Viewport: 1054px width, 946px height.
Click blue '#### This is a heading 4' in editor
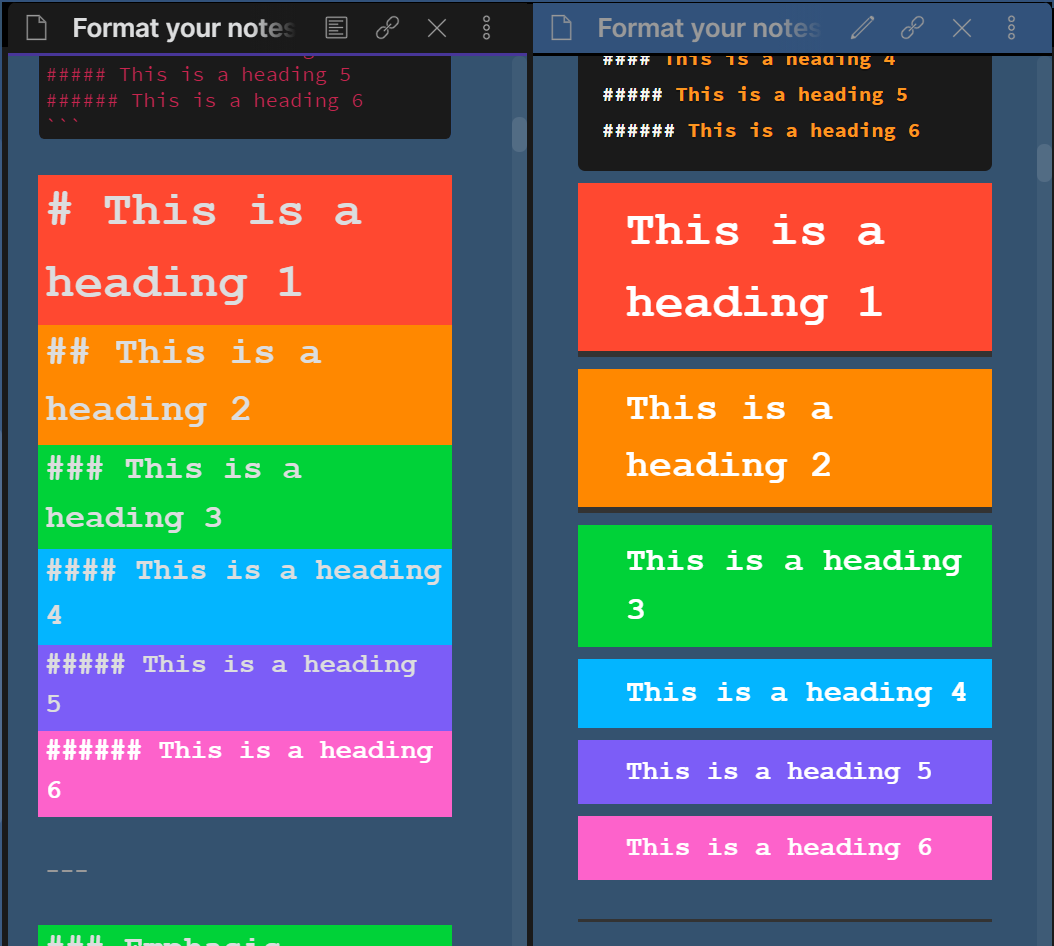click(245, 596)
